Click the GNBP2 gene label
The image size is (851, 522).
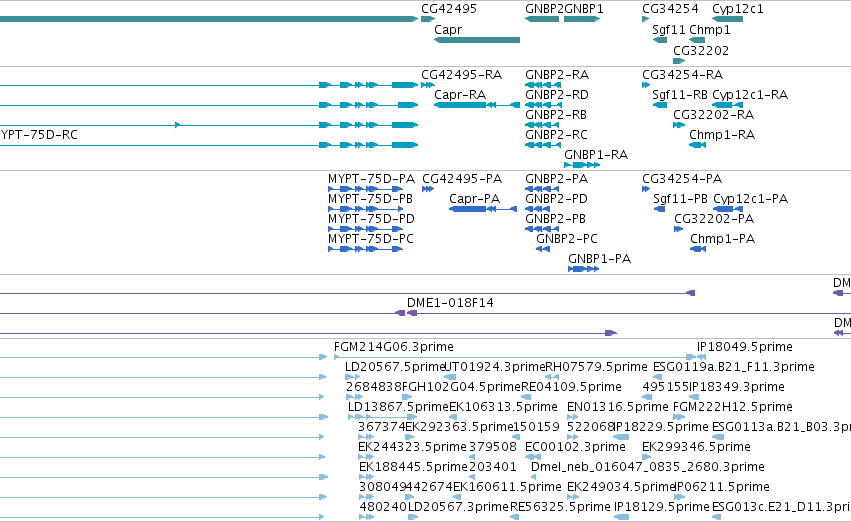point(544,9)
